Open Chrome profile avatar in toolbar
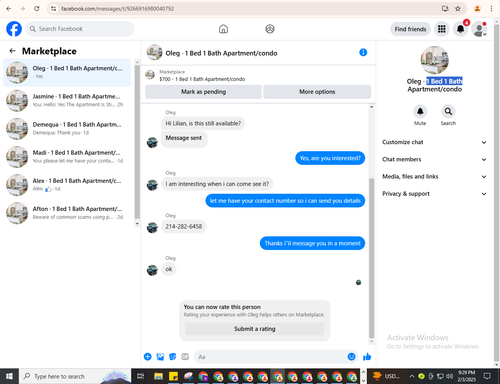The image size is (500, 384). 477,9
